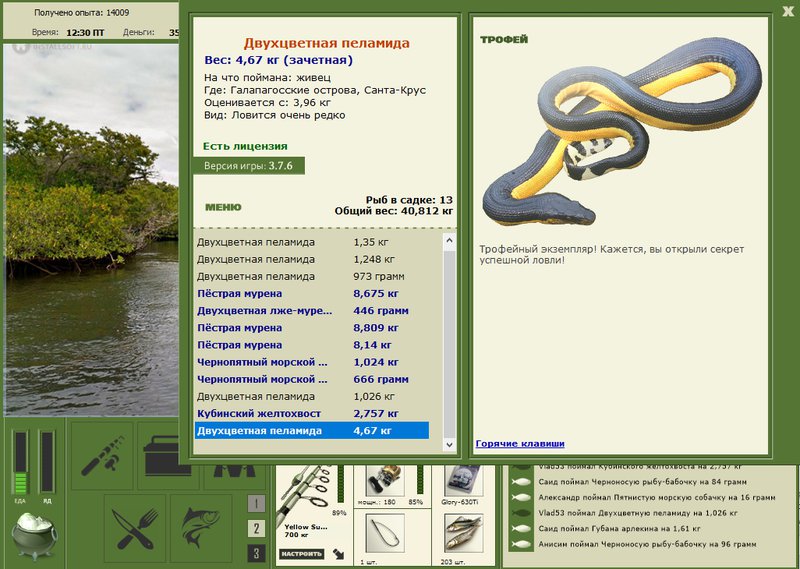This screenshot has height=569, width=800.
Task: Click the Версия игры: 3.7.6 badge
Action: pos(248,166)
